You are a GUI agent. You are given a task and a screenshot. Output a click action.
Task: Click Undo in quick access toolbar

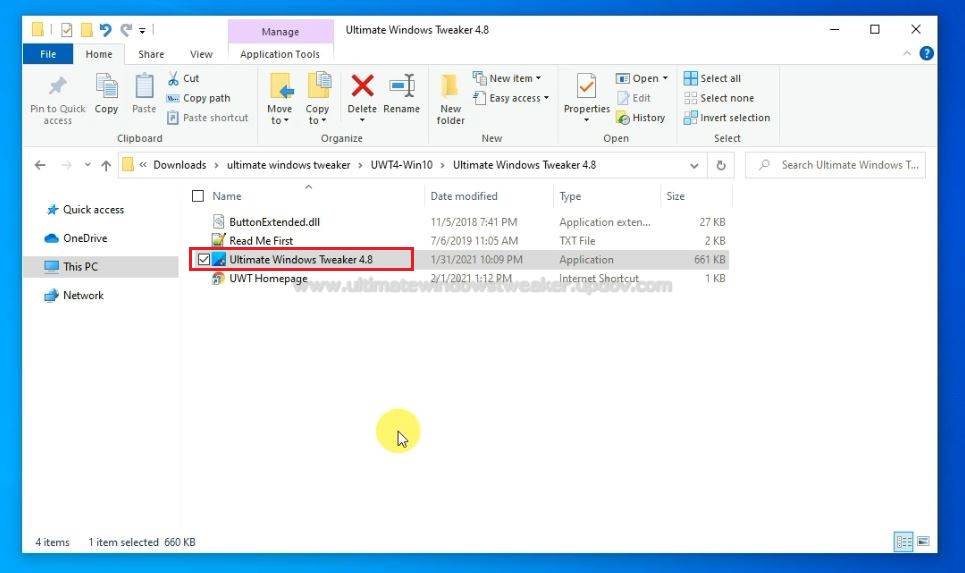point(105,30)
